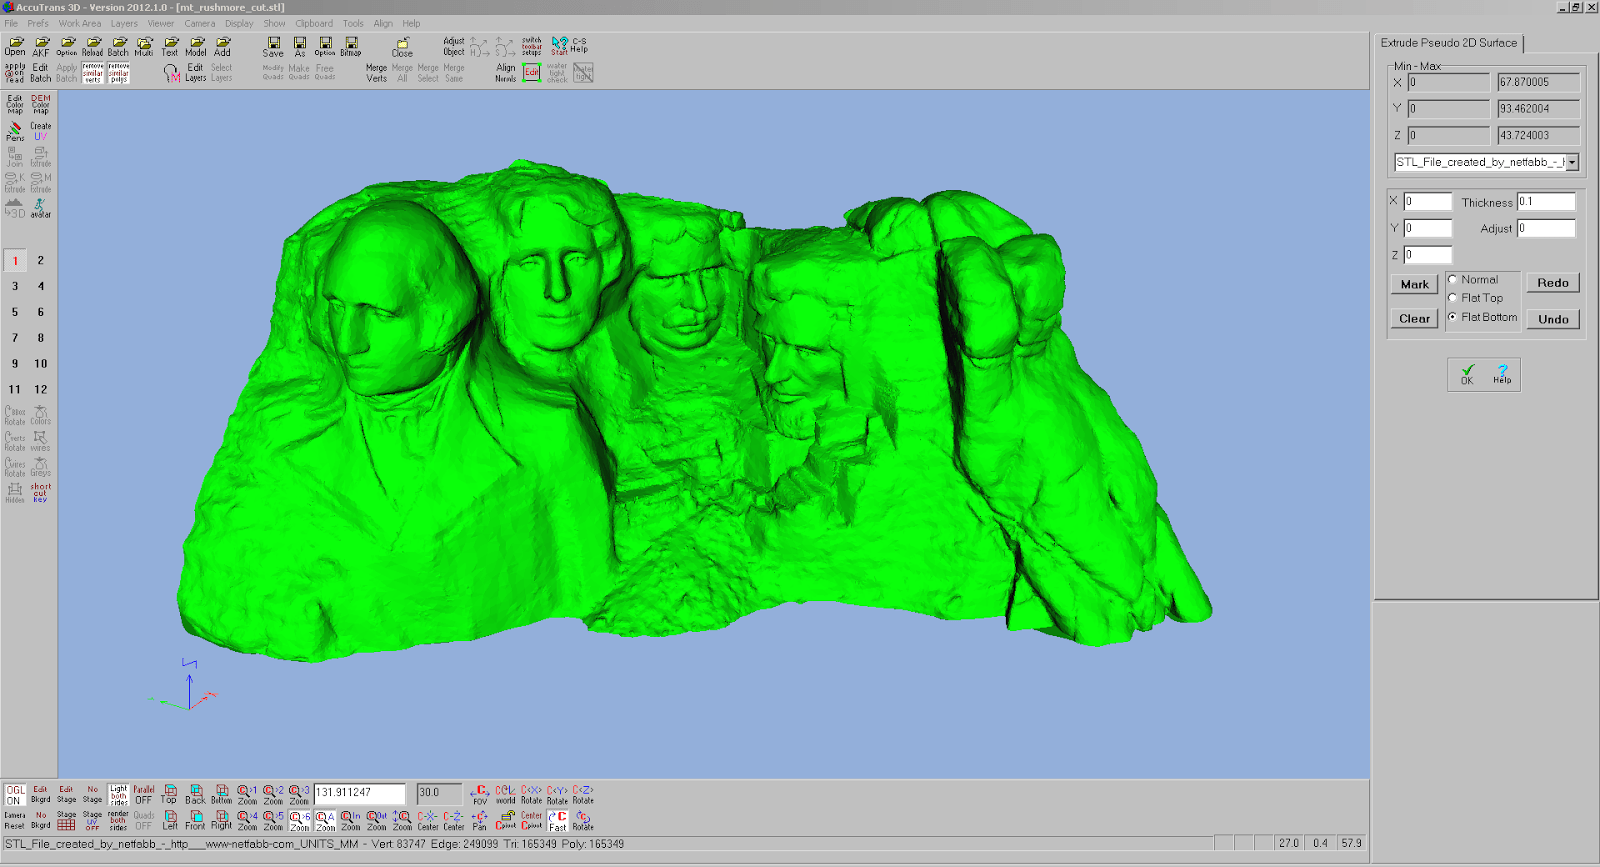The height and width of the screenshot is (867, 1600).
Task: Confirm with the OK button
Action: (x=1467, y=374)
